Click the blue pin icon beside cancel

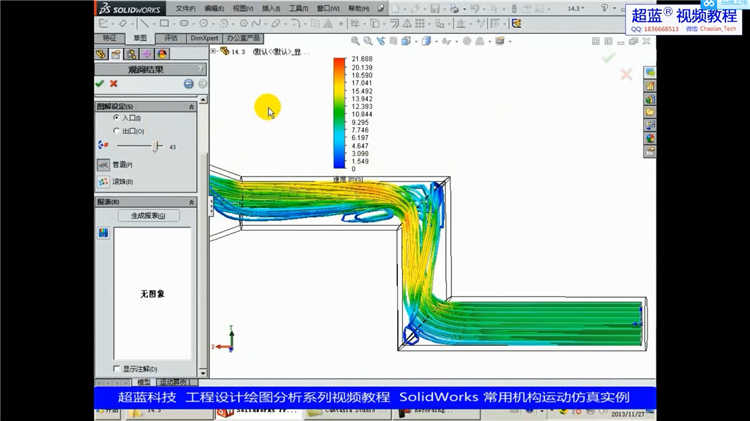(x=188, y=84)
